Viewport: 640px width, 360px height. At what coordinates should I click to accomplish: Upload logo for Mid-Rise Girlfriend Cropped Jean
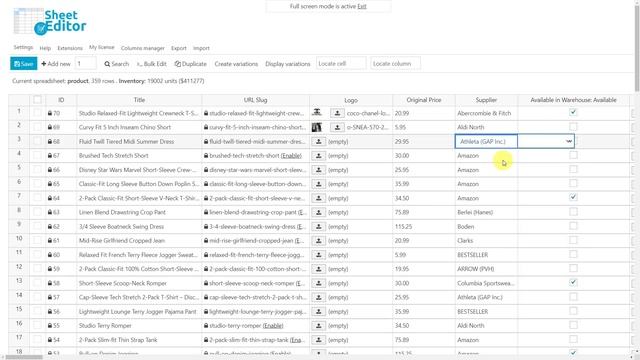(x=318, y=240)
